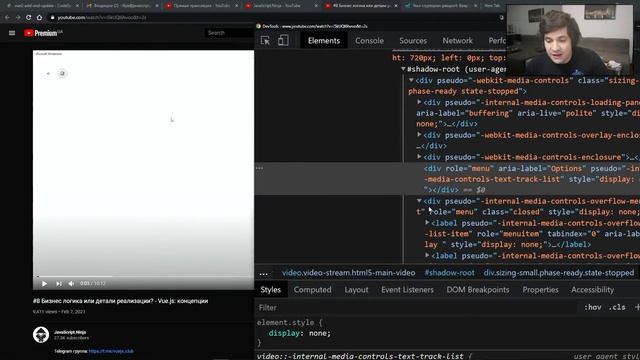Select the highlighted div role="menu" node
This screenshot has height=360, width=640.
[447, 179]
